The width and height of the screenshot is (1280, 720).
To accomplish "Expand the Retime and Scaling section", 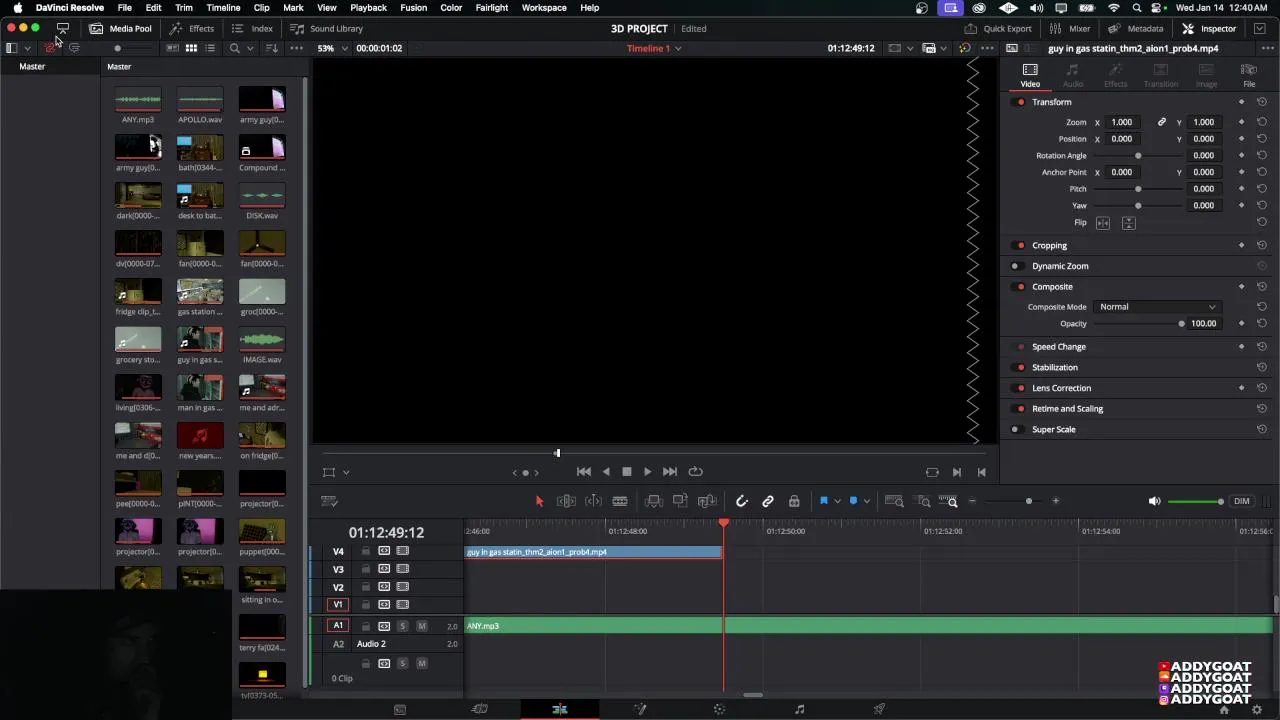I will (1067, 409).
